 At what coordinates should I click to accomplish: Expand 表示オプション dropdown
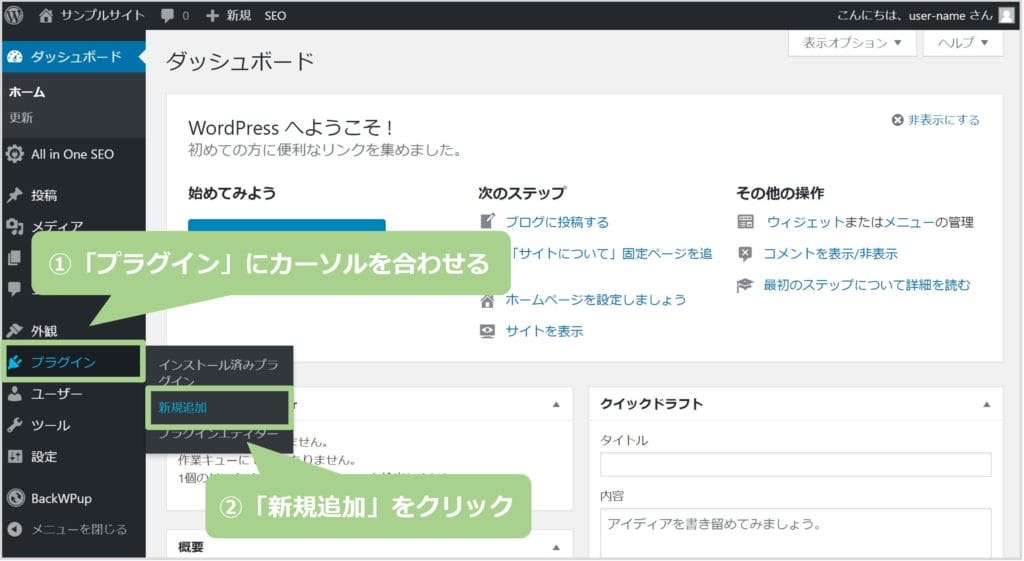(x=852, y=43)
